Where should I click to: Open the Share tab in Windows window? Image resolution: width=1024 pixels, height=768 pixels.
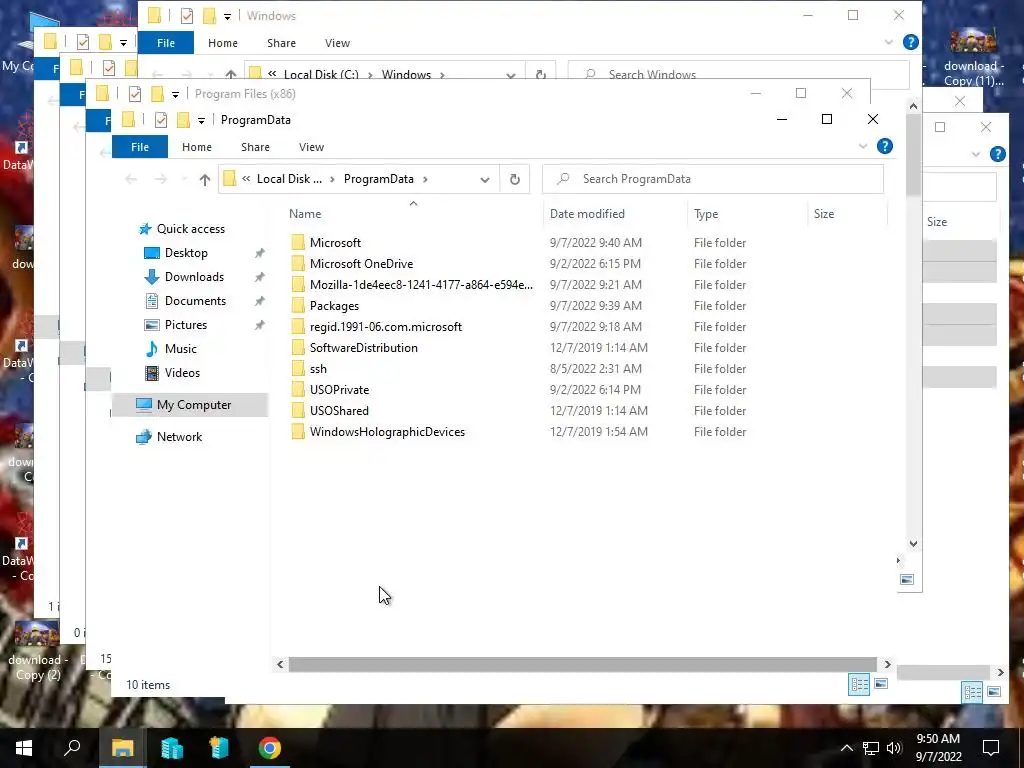click(281, 43)
